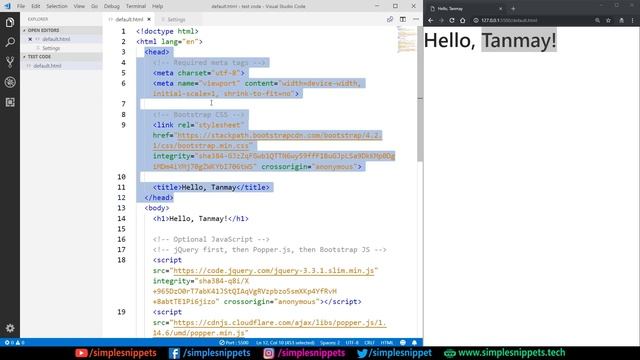Open the jquery-3.3.1.slim.min.js link

[x=274, y=271]
